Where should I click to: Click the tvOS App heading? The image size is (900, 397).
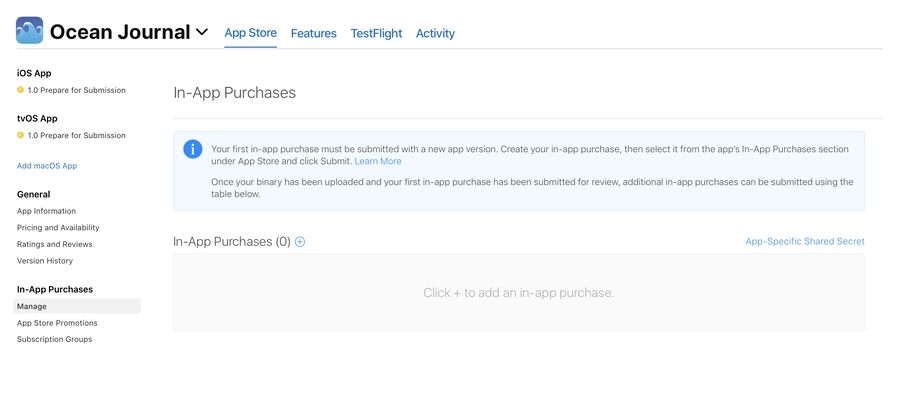(x=37, y=119)
